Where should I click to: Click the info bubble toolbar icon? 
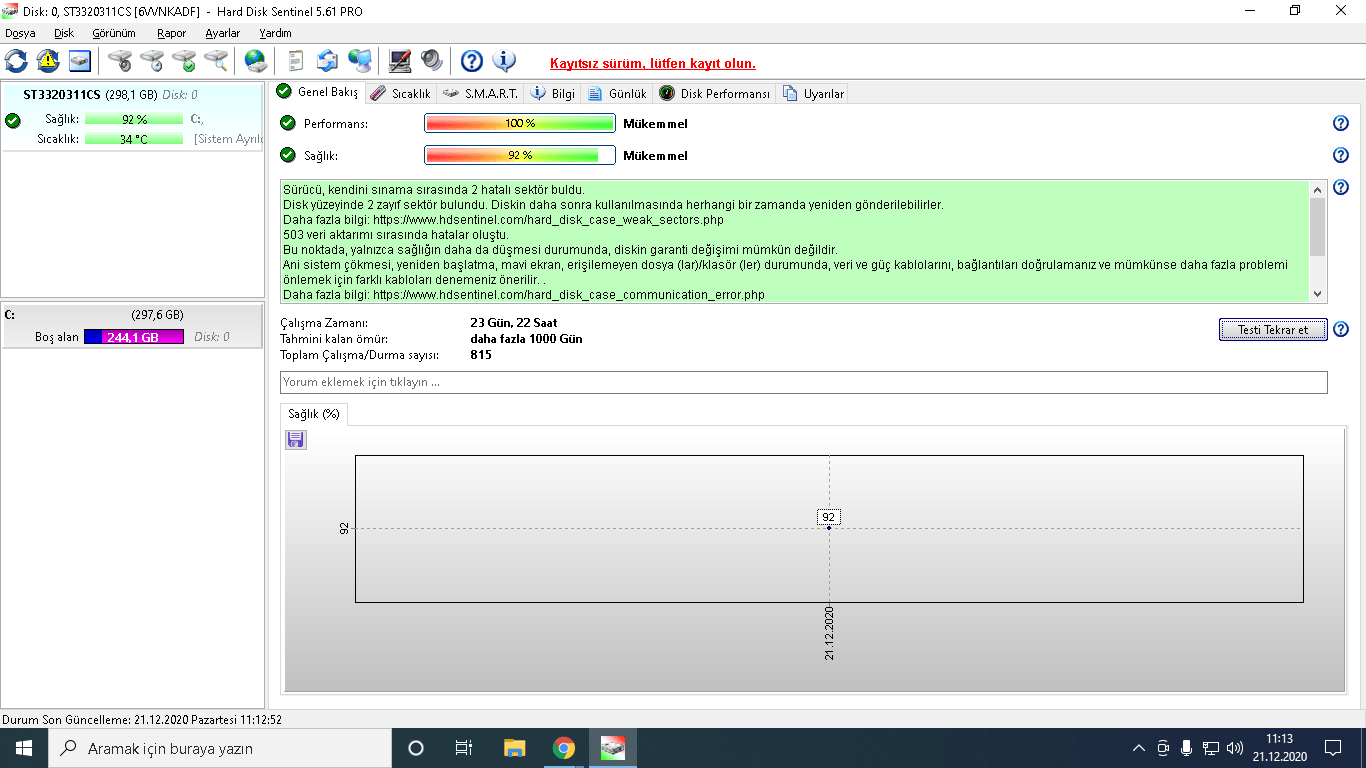point(504,61)
